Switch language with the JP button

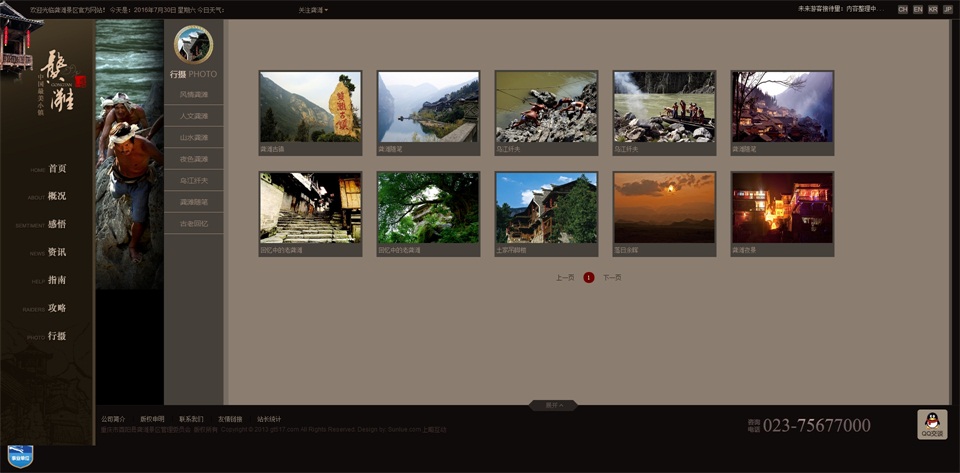947,9
